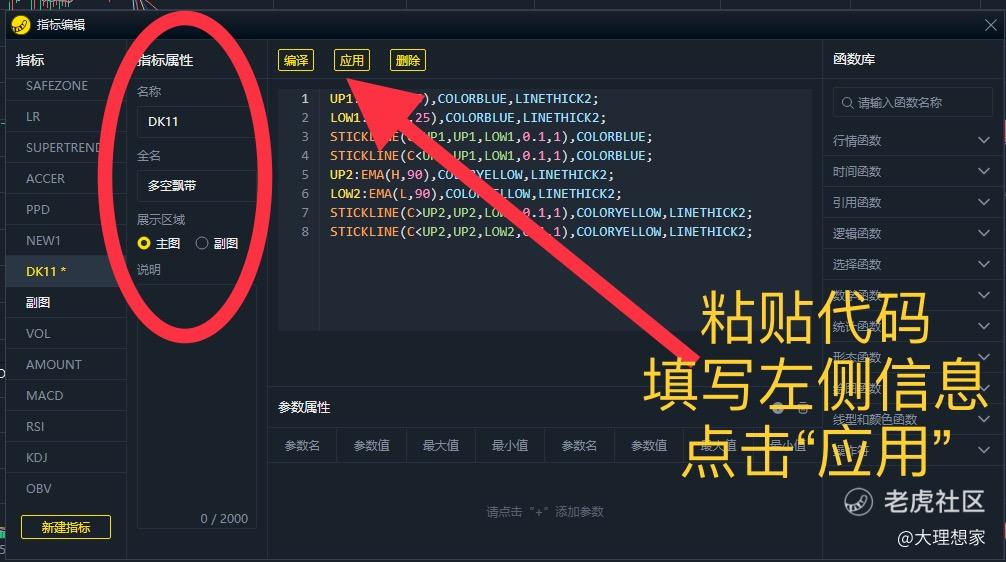The width and height of the screenshot is (1006, 562).
Task: Click the 全名 field showing 多空飘带
Action: coord(196,186)
